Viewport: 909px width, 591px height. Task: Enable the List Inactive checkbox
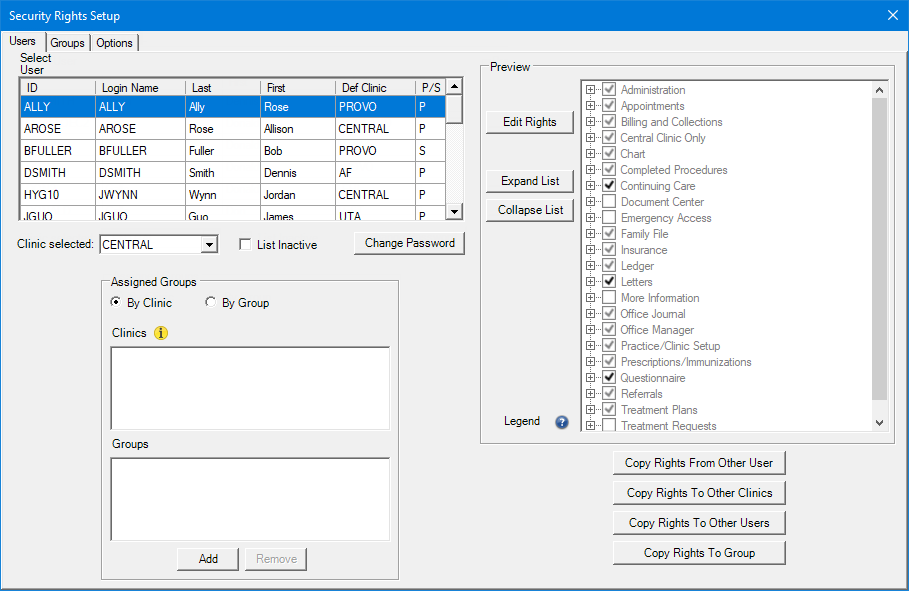click(245, 245)
